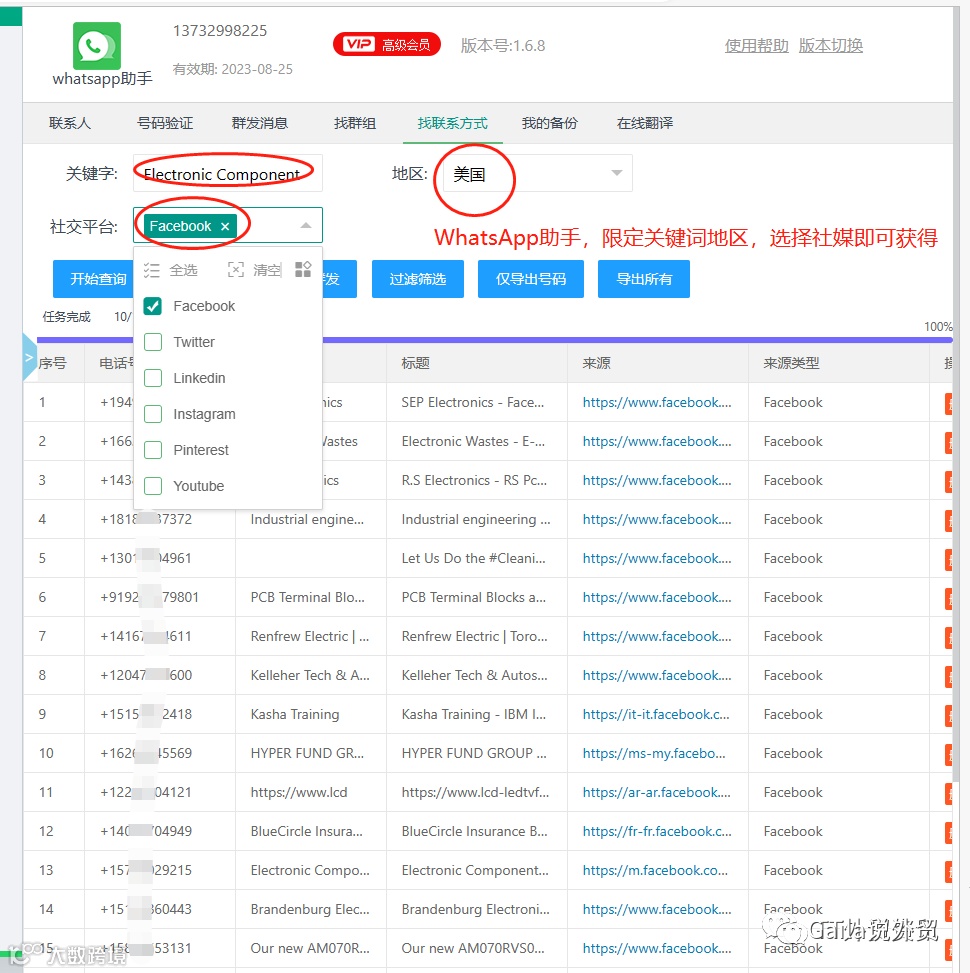Click the orange action icon on row 1
970x973 pixels.
click(x=949, y=402)
